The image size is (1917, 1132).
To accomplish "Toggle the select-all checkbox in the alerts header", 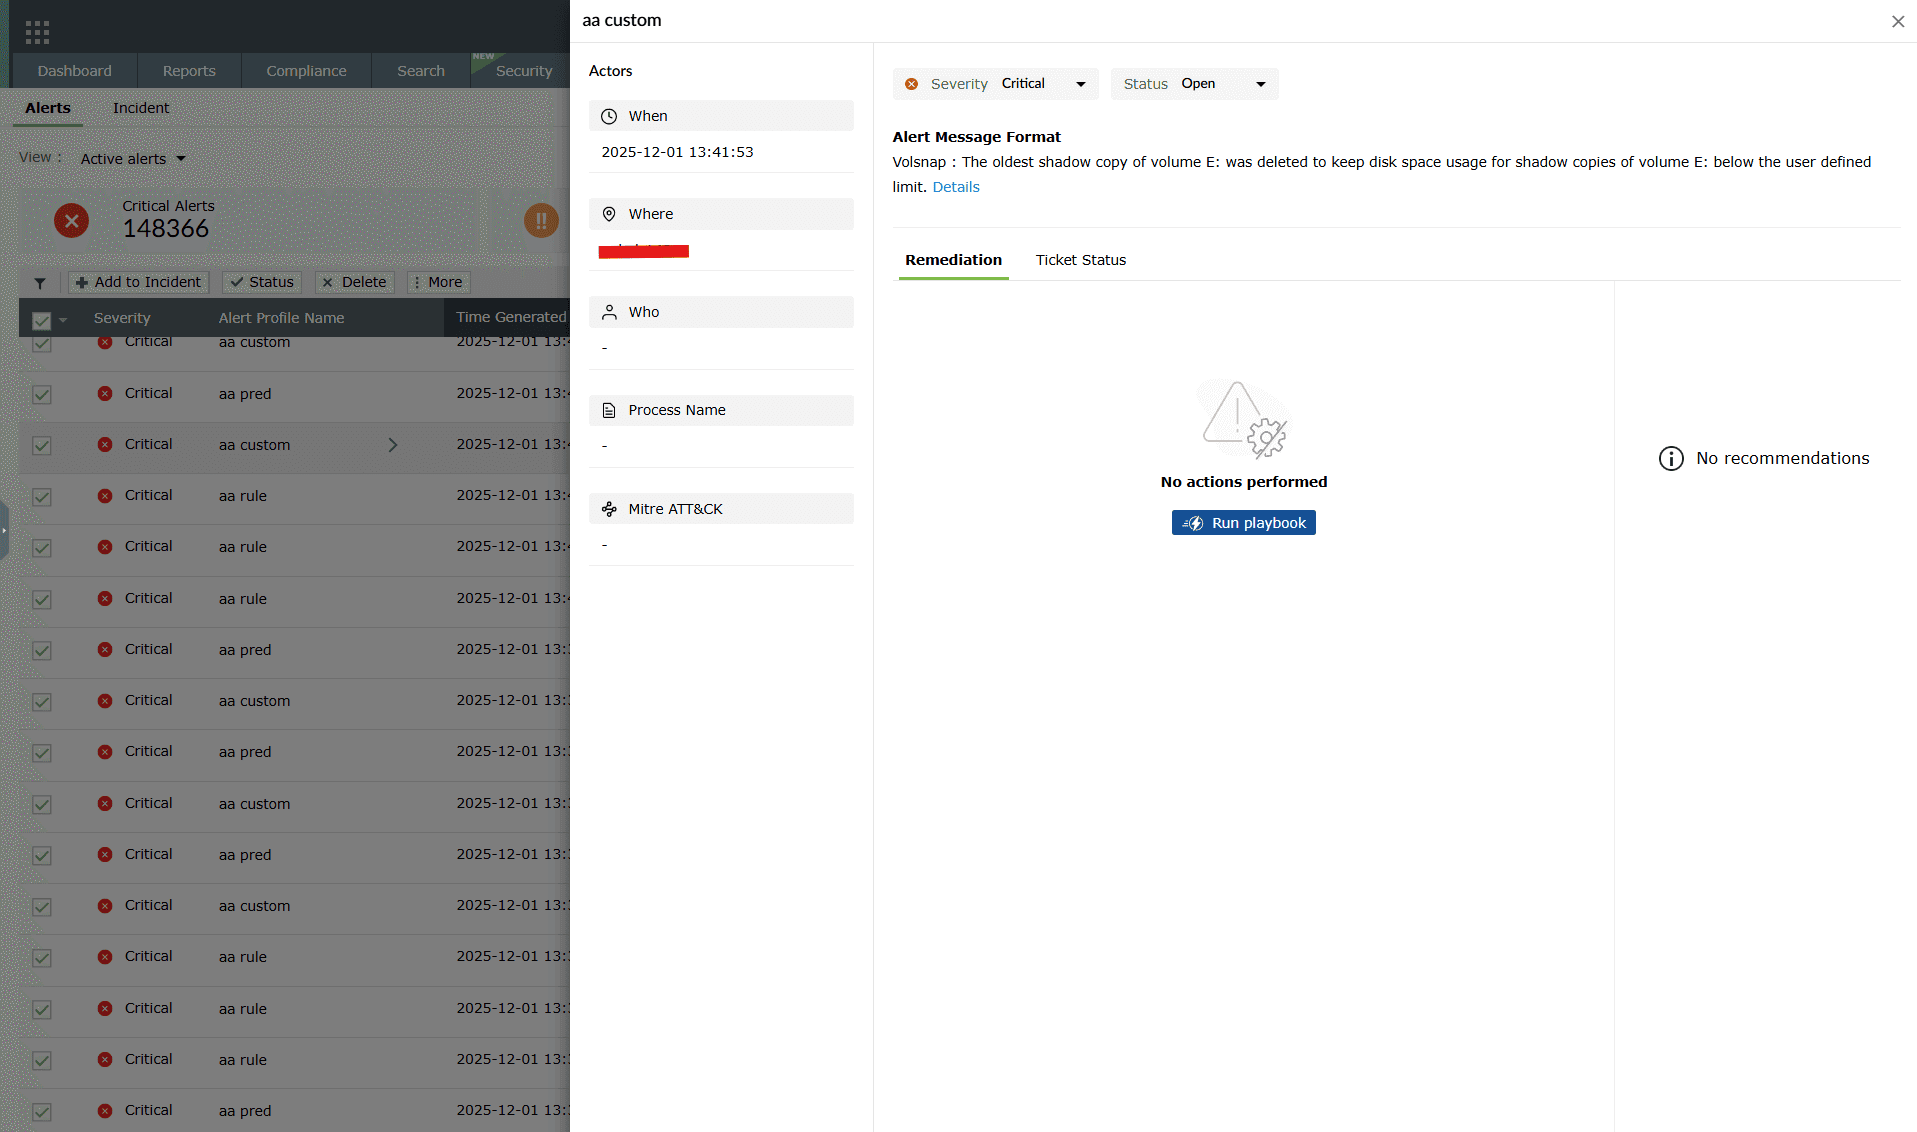I will coord(40,319).
